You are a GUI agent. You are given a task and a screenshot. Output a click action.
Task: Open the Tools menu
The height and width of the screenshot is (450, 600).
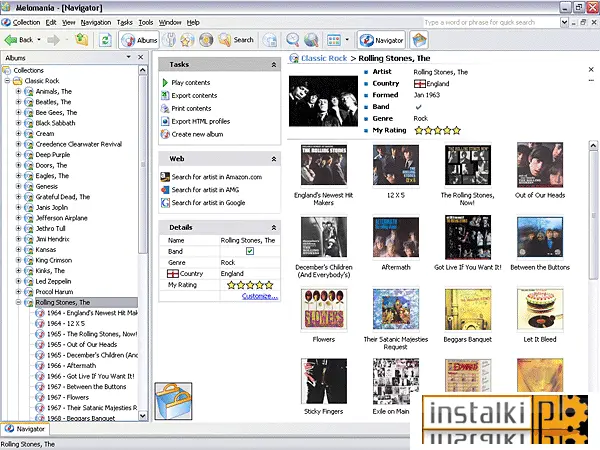point(145,23)
